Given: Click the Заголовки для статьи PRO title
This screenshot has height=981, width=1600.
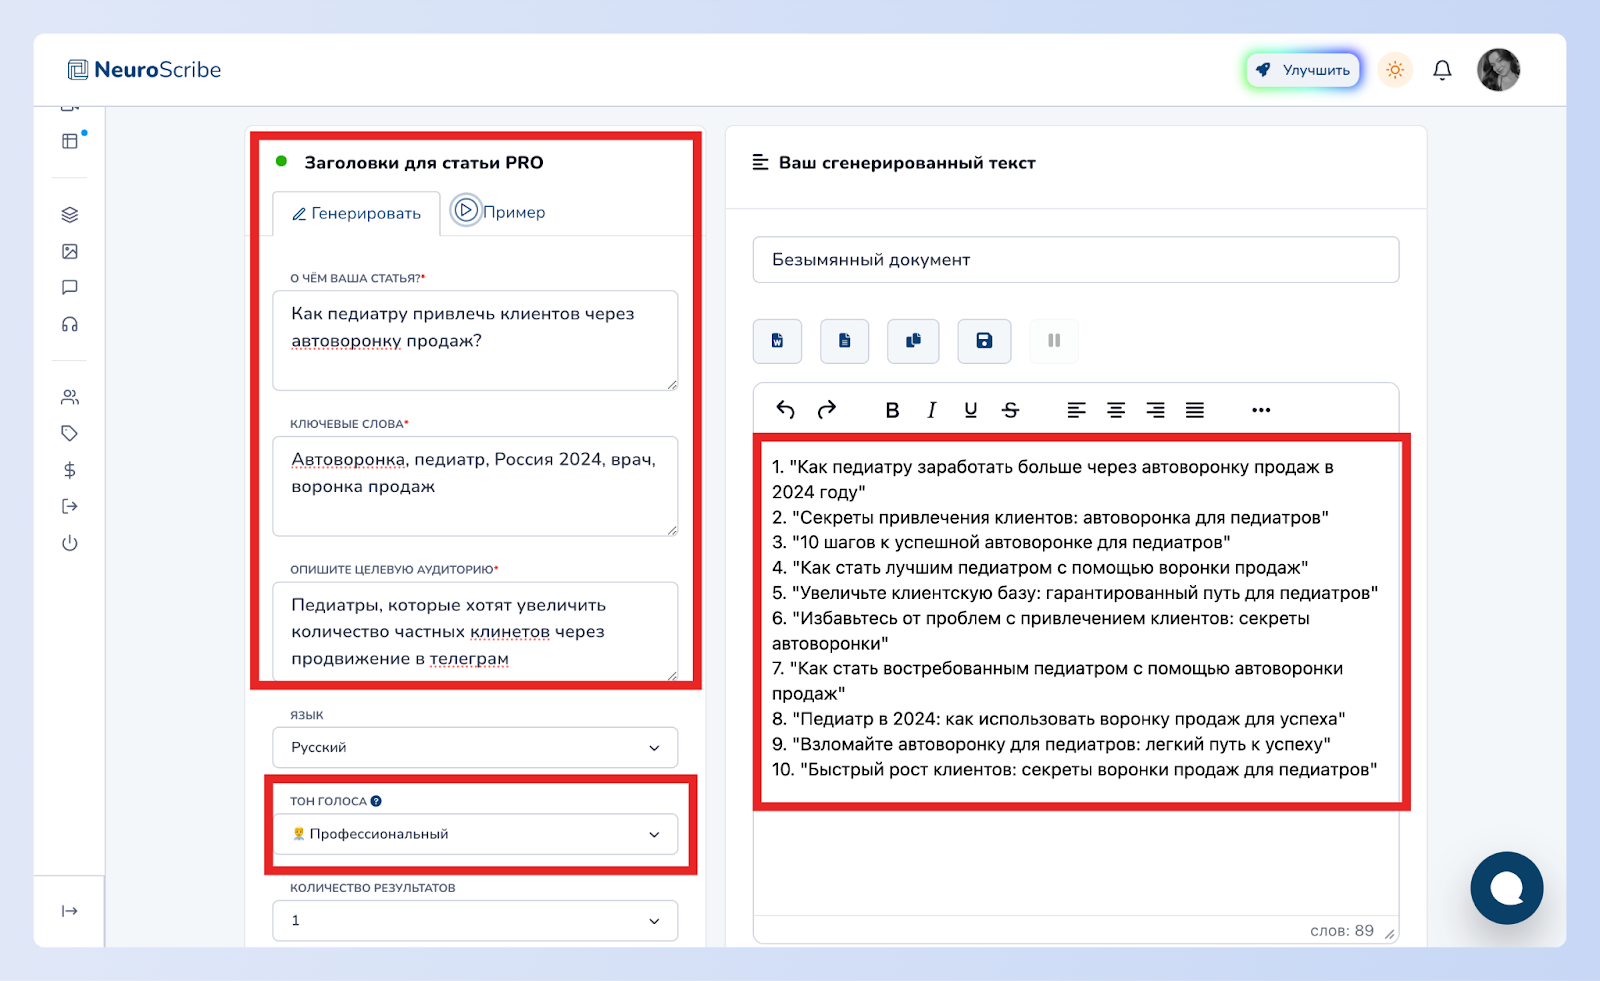Looking at the screenshot, I should tap(424, 163).
